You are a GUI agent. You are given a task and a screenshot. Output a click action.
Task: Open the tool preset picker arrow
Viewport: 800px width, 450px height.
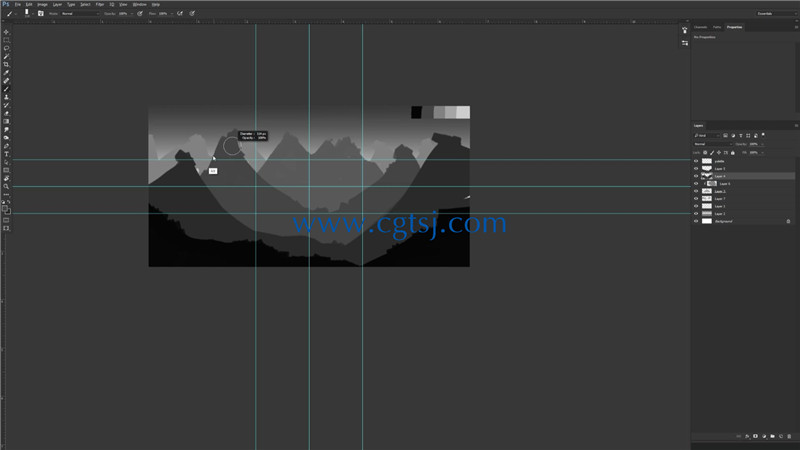point(15,14)
